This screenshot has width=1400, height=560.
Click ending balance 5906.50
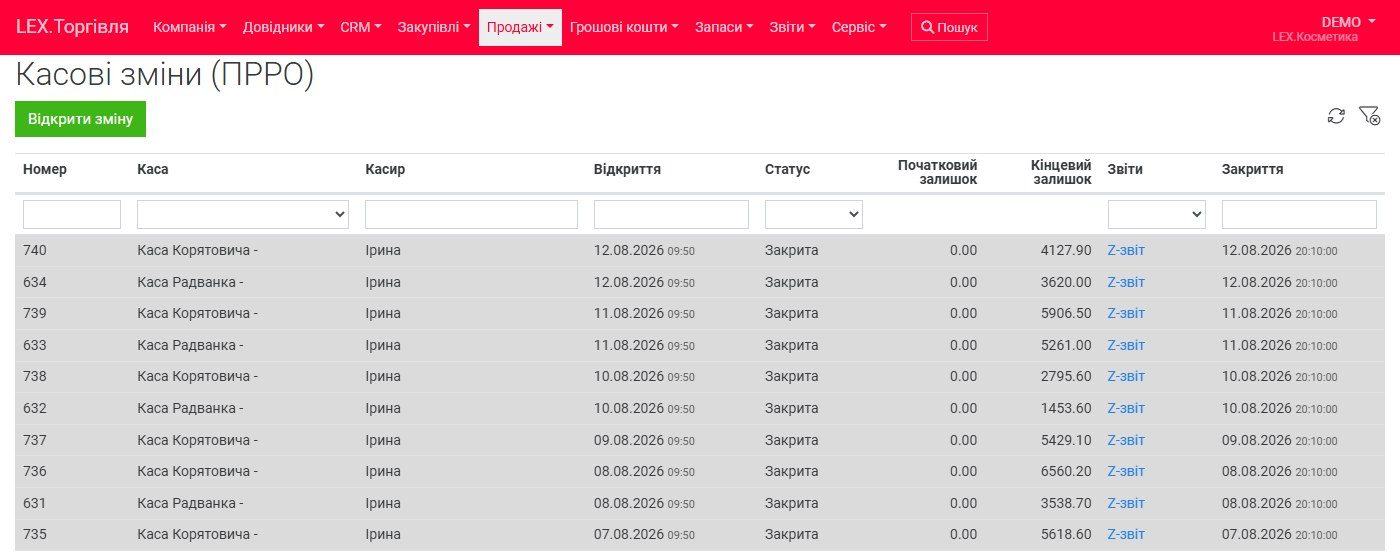click(1066, 313)
